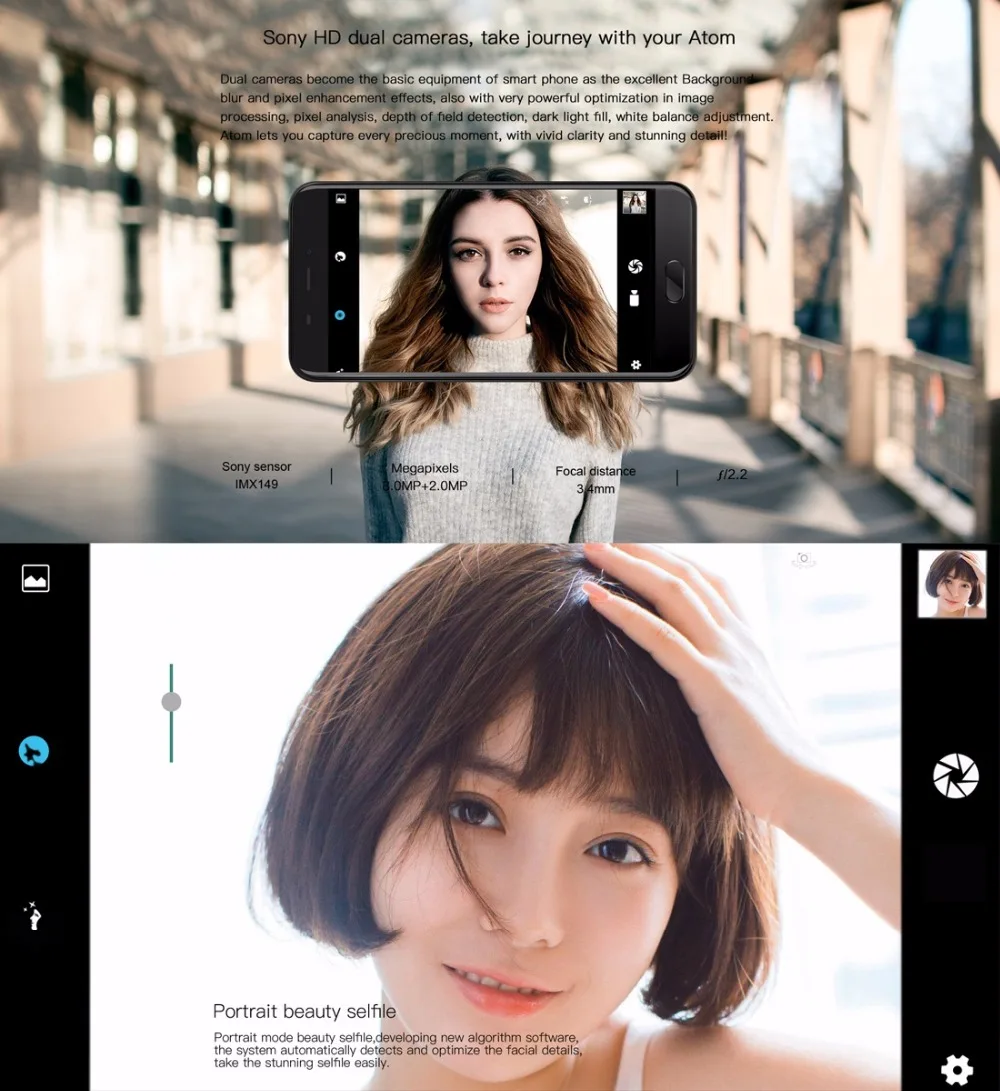Tap the gallery icon on the phone screen
This screenshot has height=1091, width=1000.
tap(341, 198)
